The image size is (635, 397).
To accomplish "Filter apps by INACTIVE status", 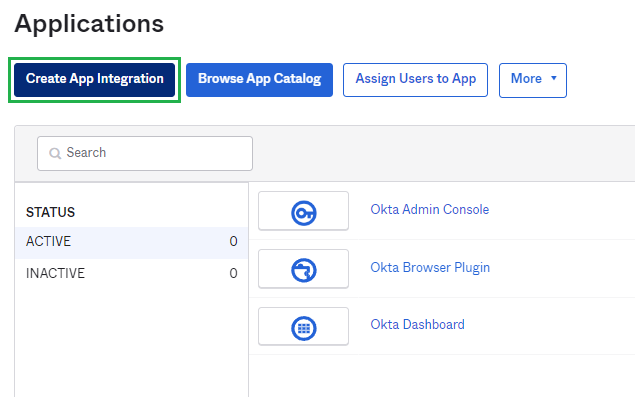I will pyautogui.click(x=131, y=273).
